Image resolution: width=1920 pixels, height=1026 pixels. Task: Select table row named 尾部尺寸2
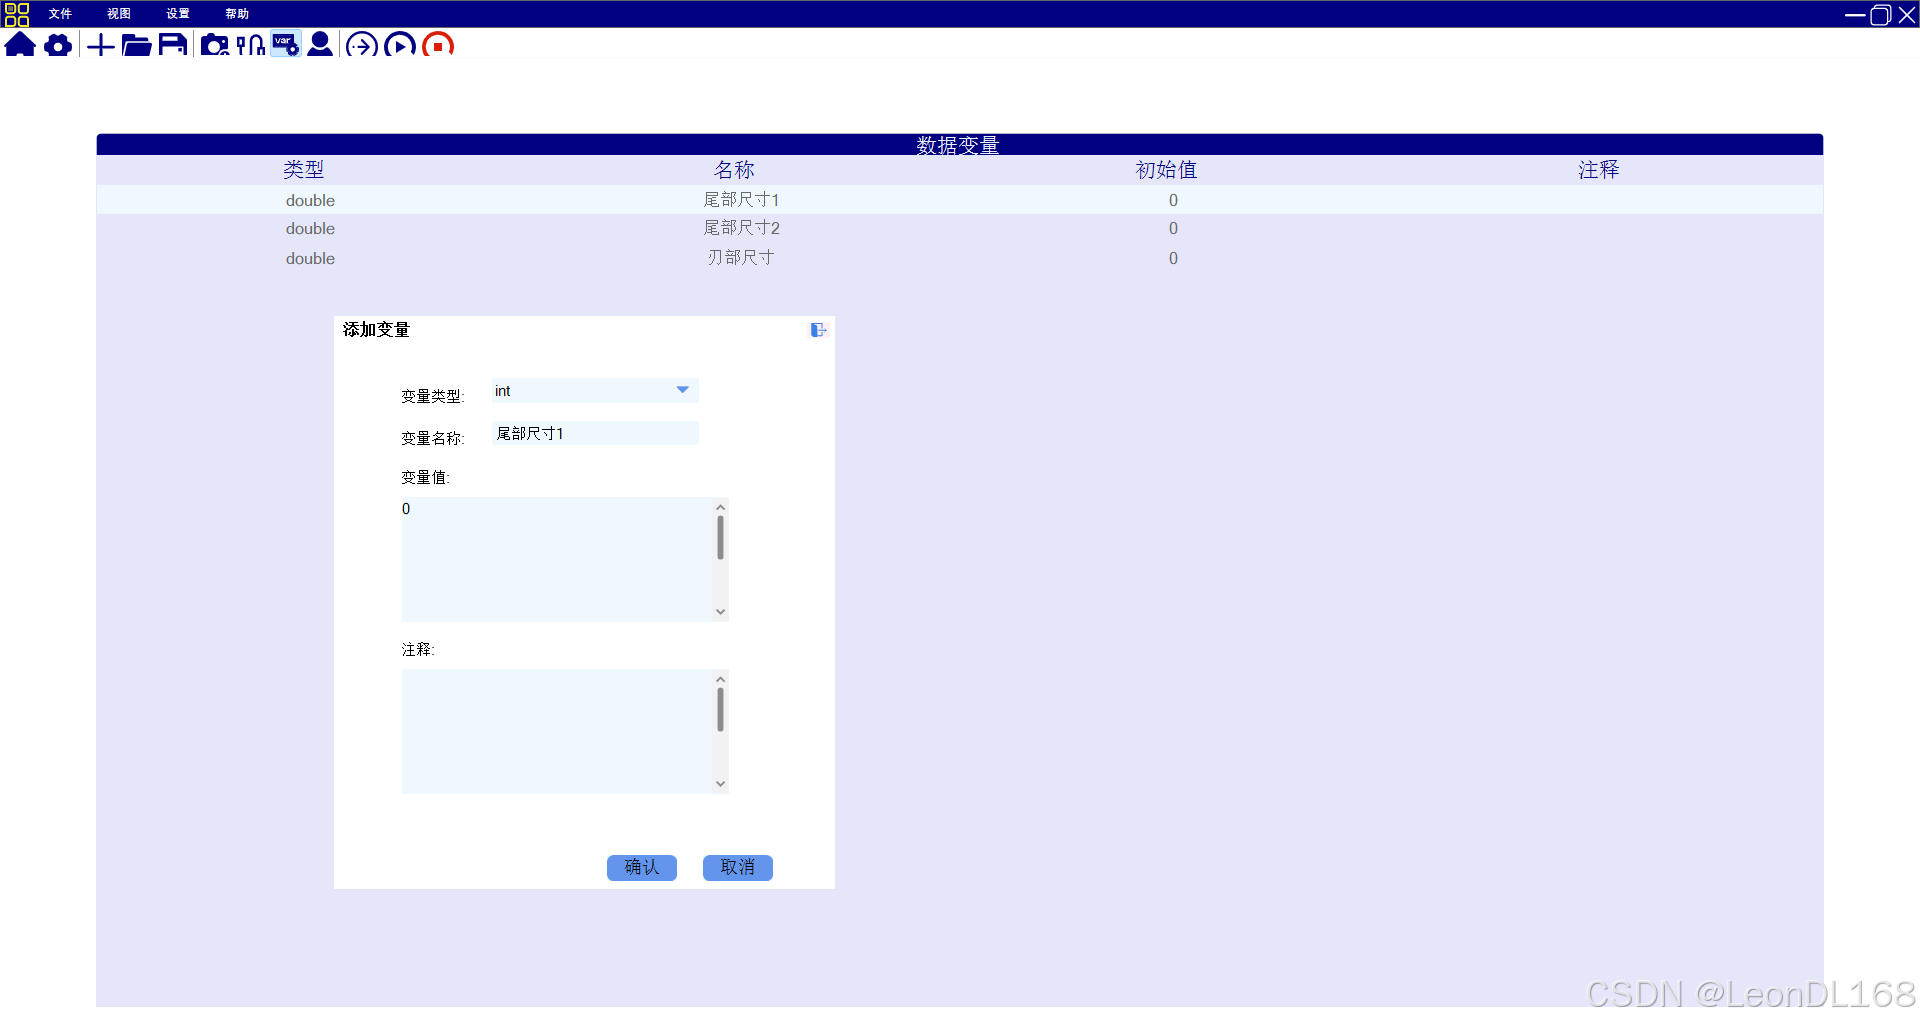[960, 228]
